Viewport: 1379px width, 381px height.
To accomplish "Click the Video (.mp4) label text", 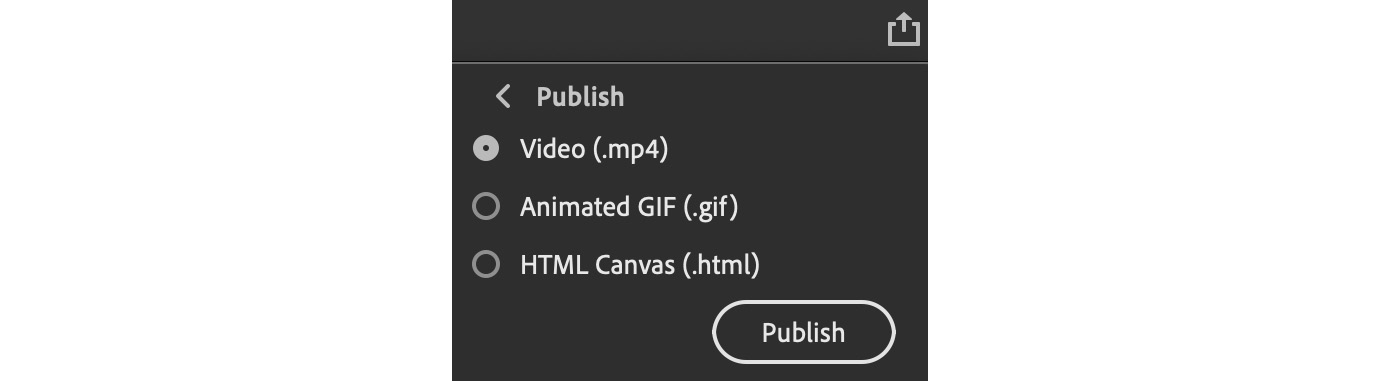I will click(x=594, y=149).
